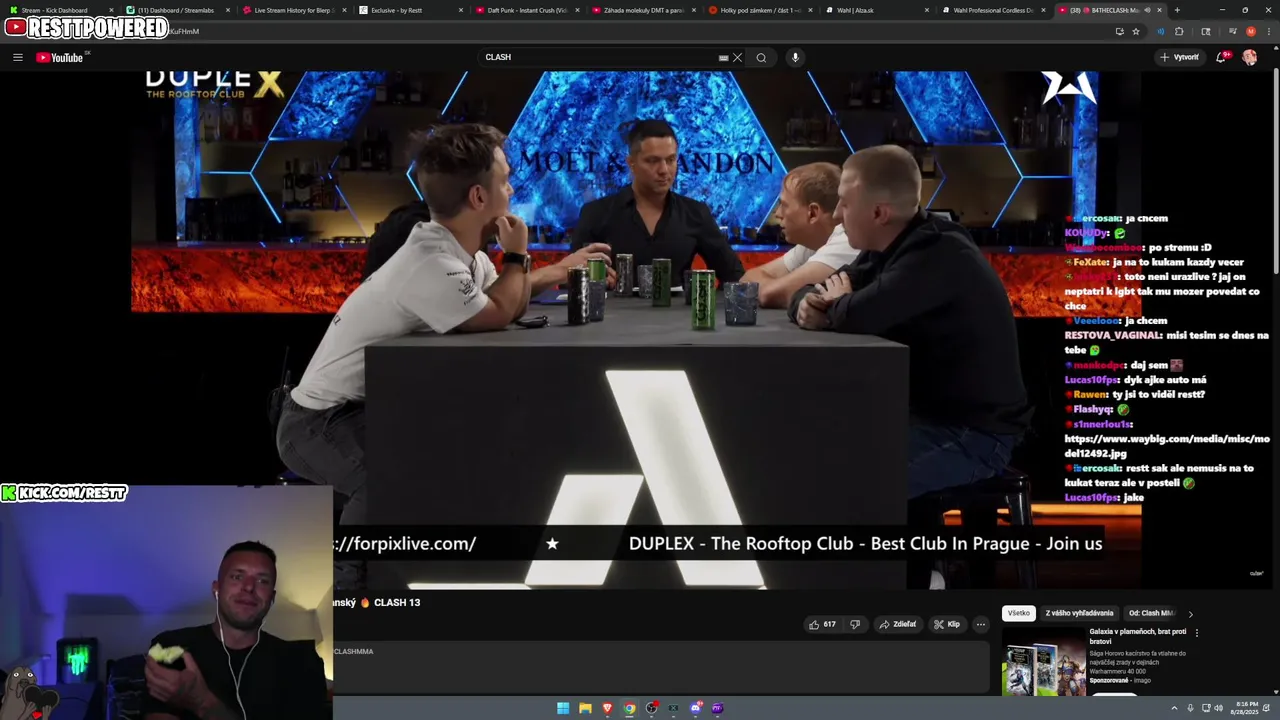
Task: Open the taskbar volume control
Action: tap(1218, 708)
